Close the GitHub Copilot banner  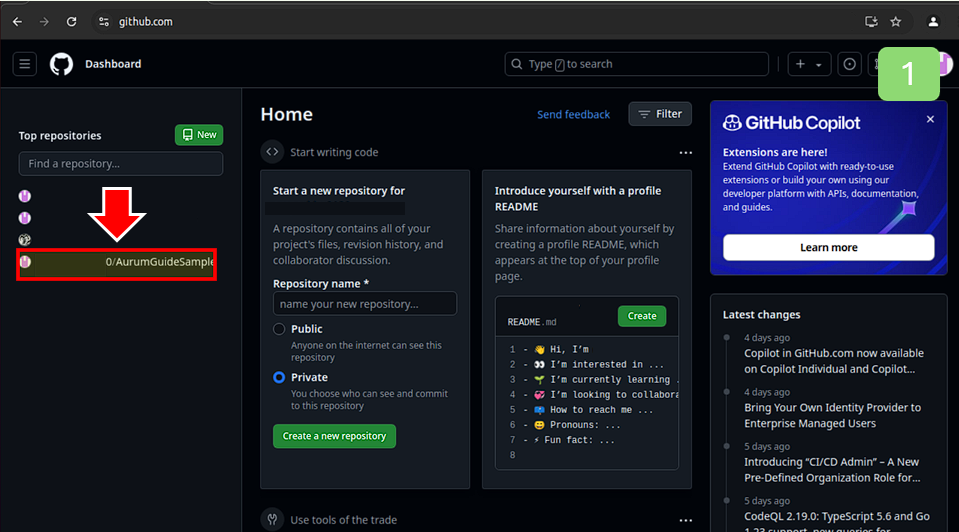pyautogui.click(x=930, y=119)
